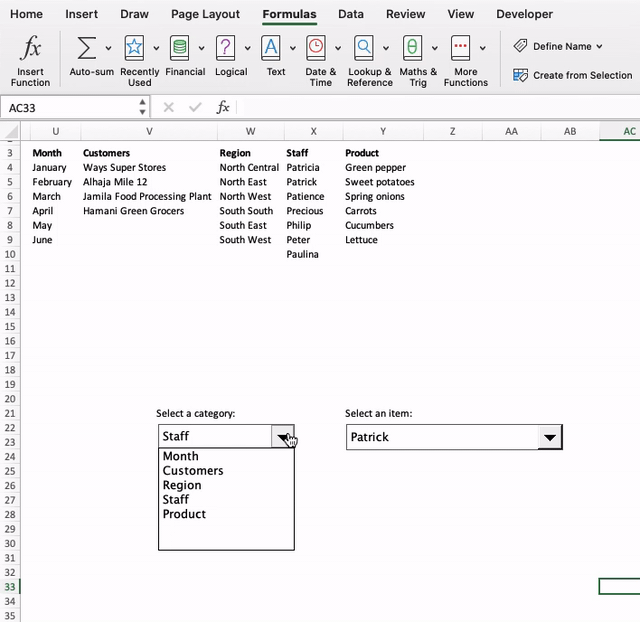Expand the Date & Time dropdown arrow
The width and height of the screenshot is (640, 622).
[x=338, y=48]
